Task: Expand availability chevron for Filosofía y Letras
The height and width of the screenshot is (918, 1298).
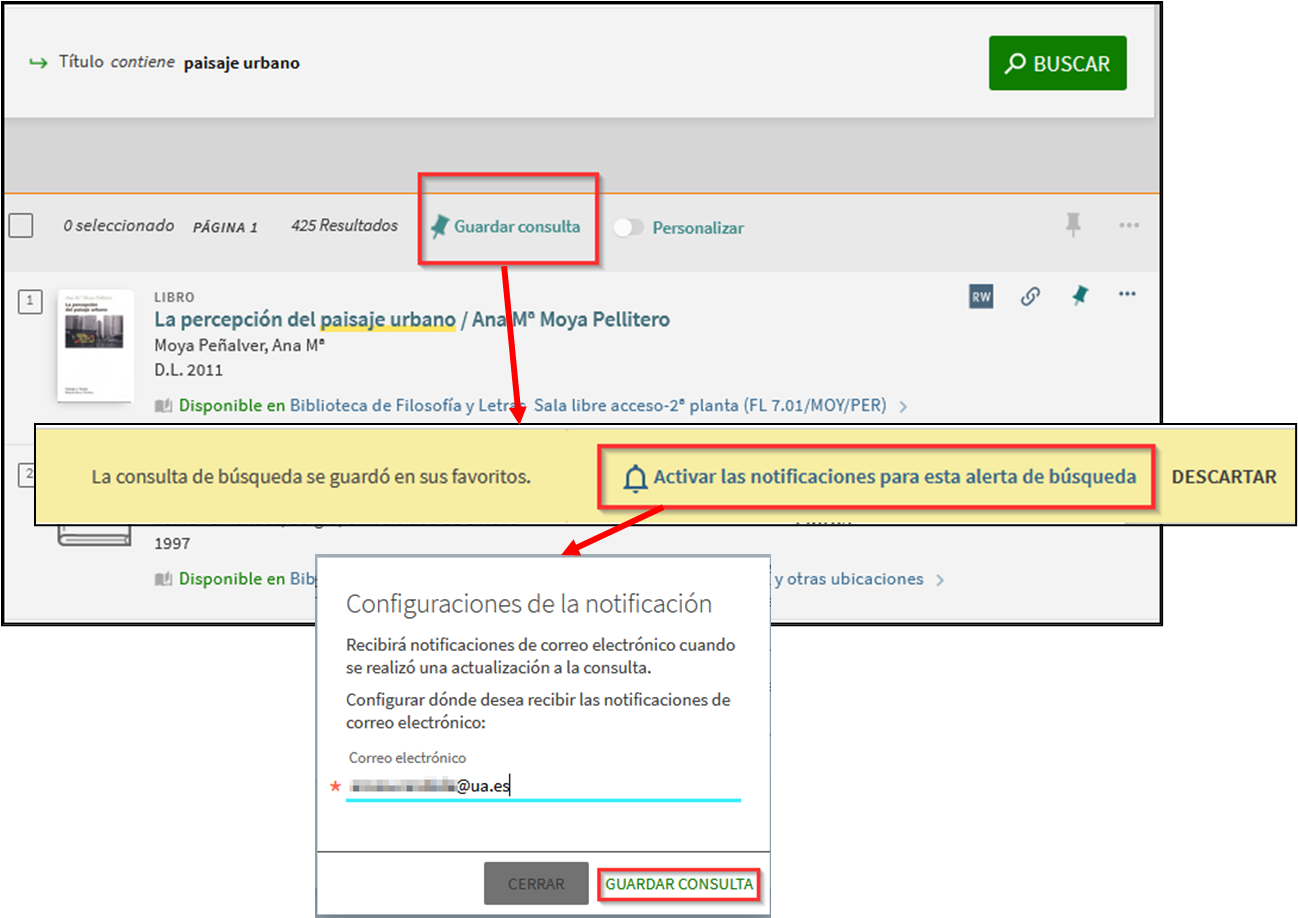Action: [903, 406]
